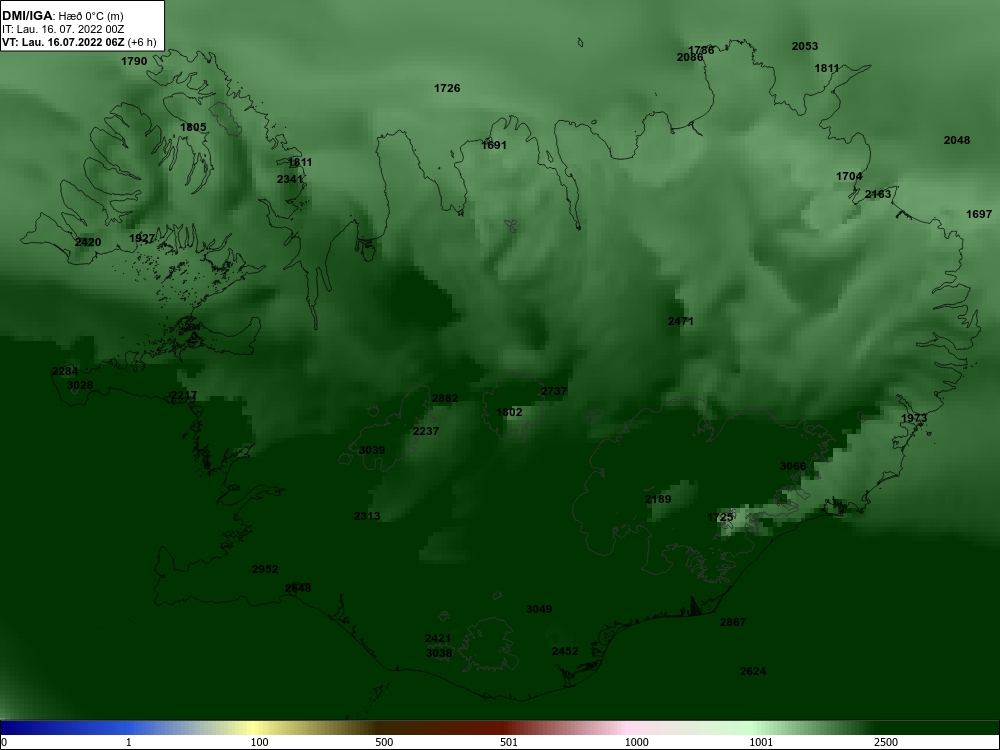1000x750 pixels.
Task: Select the map value 2313
Action: point(367,517)
